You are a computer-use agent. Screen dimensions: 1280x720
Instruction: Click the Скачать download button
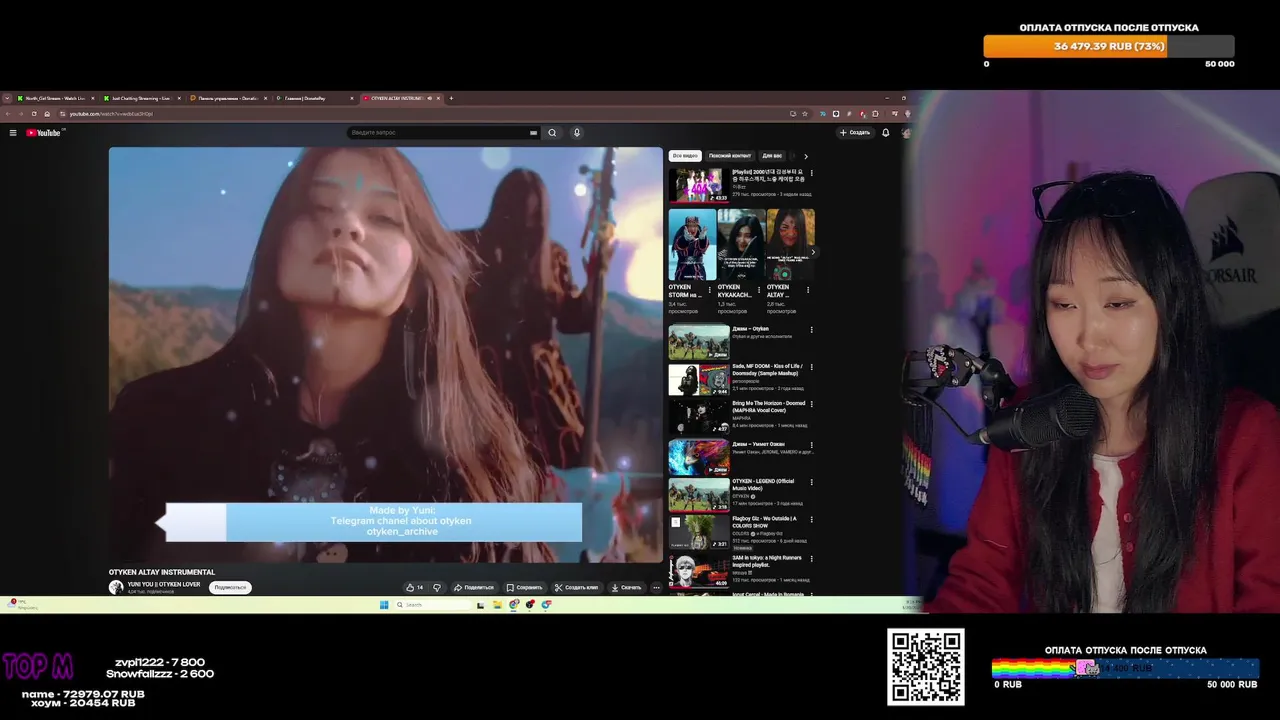[x=627, y=588]
